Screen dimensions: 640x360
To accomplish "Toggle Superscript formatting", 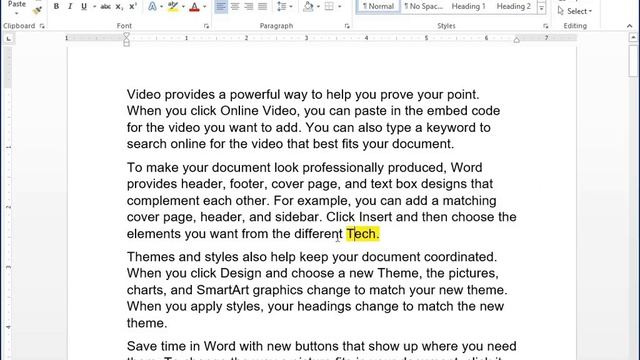I will pyautogui.click(x=133, y=6).
